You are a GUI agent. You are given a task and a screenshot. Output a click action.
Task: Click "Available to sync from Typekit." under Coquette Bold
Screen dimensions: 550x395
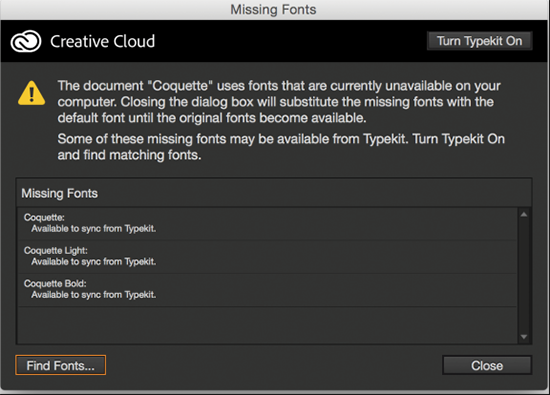(x=94, y=295)
